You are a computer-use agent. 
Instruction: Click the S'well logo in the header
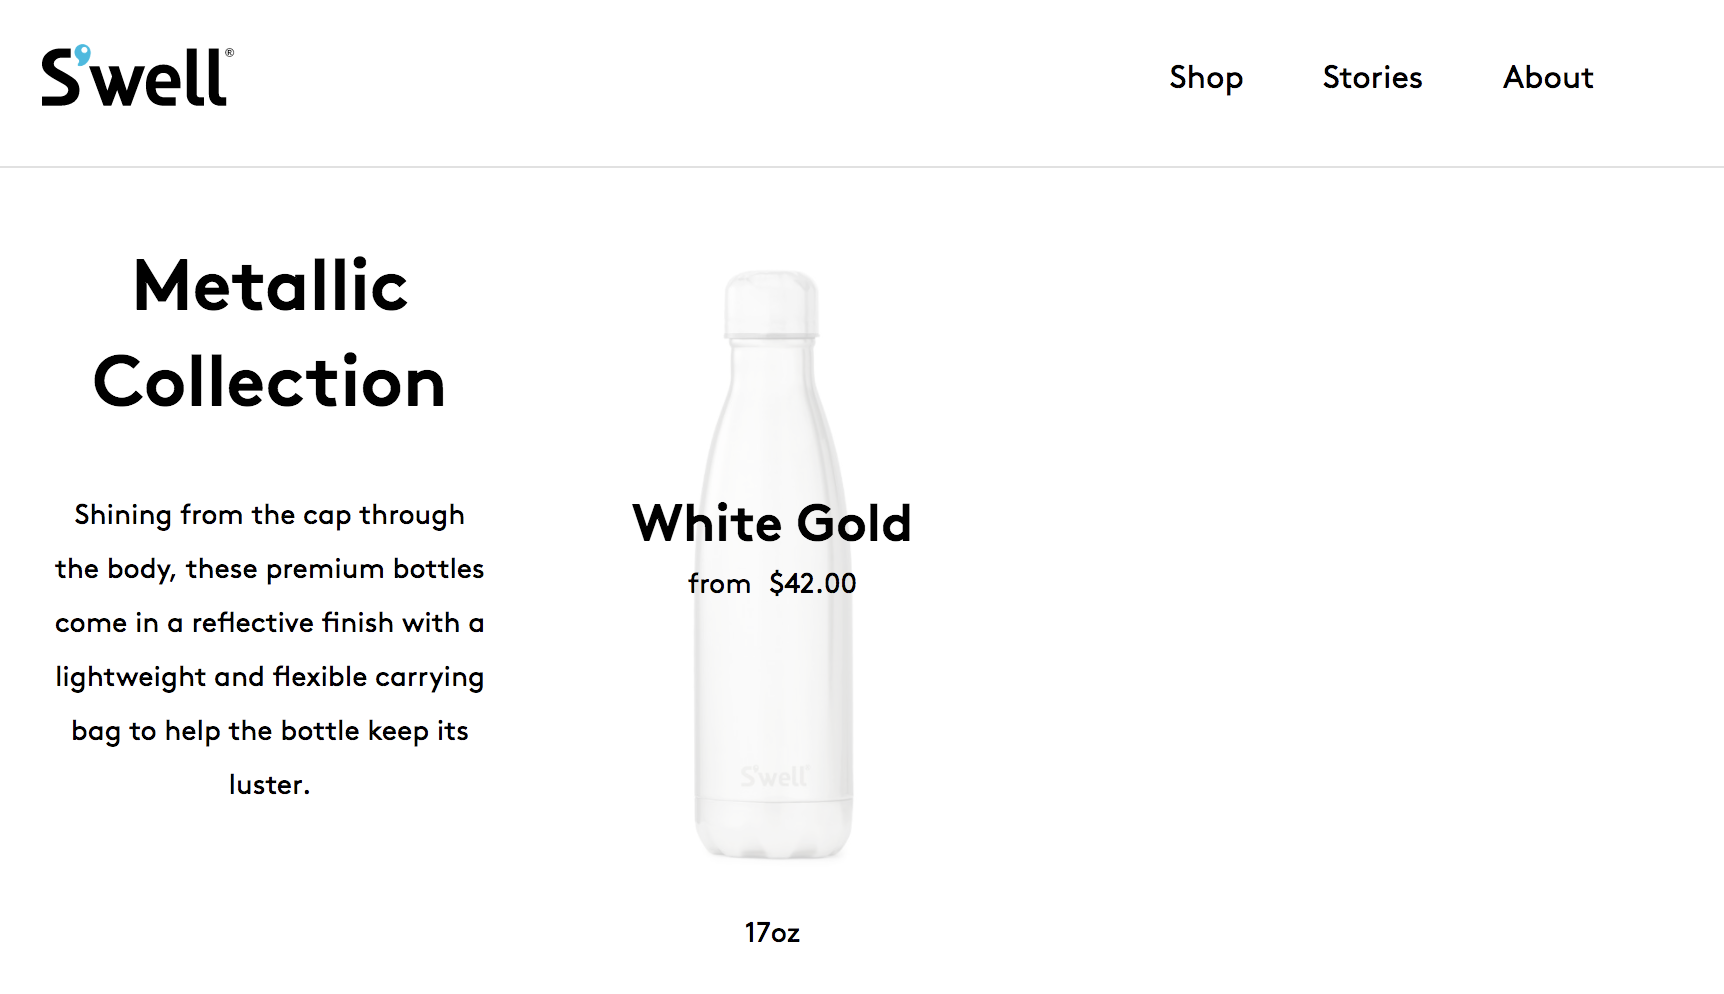point(136,78)
